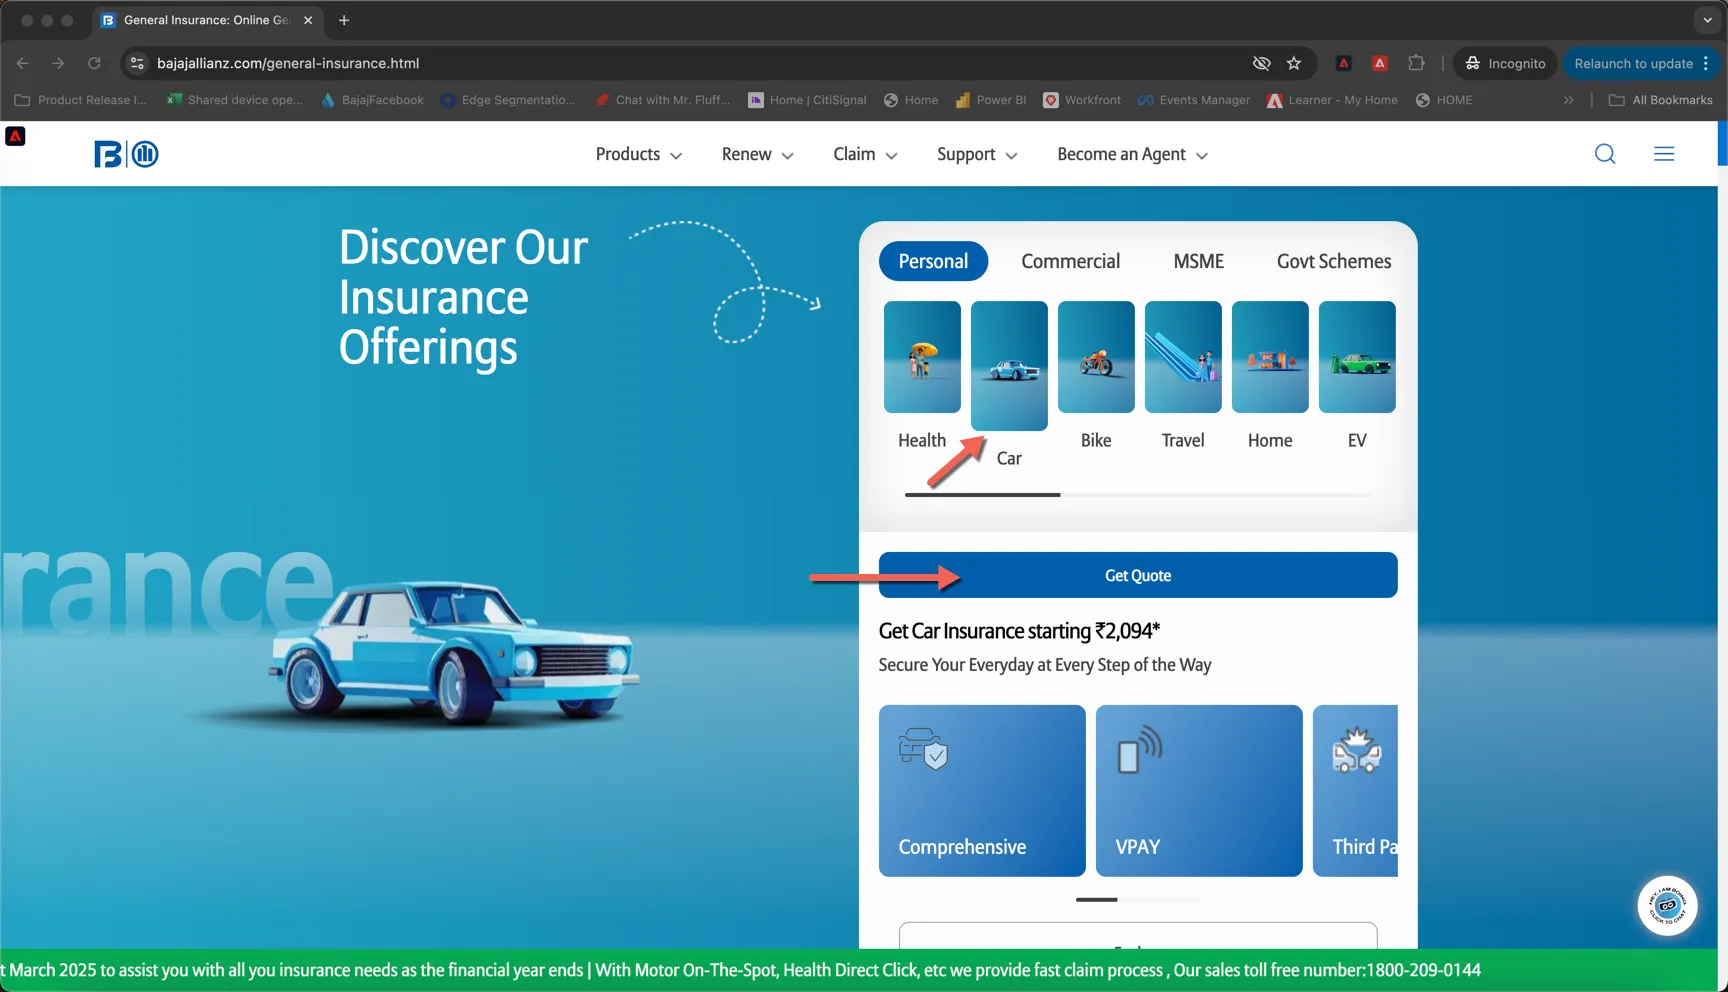
Task: Bookmark this page with the star icon
Action: [x=1294, y=63]
